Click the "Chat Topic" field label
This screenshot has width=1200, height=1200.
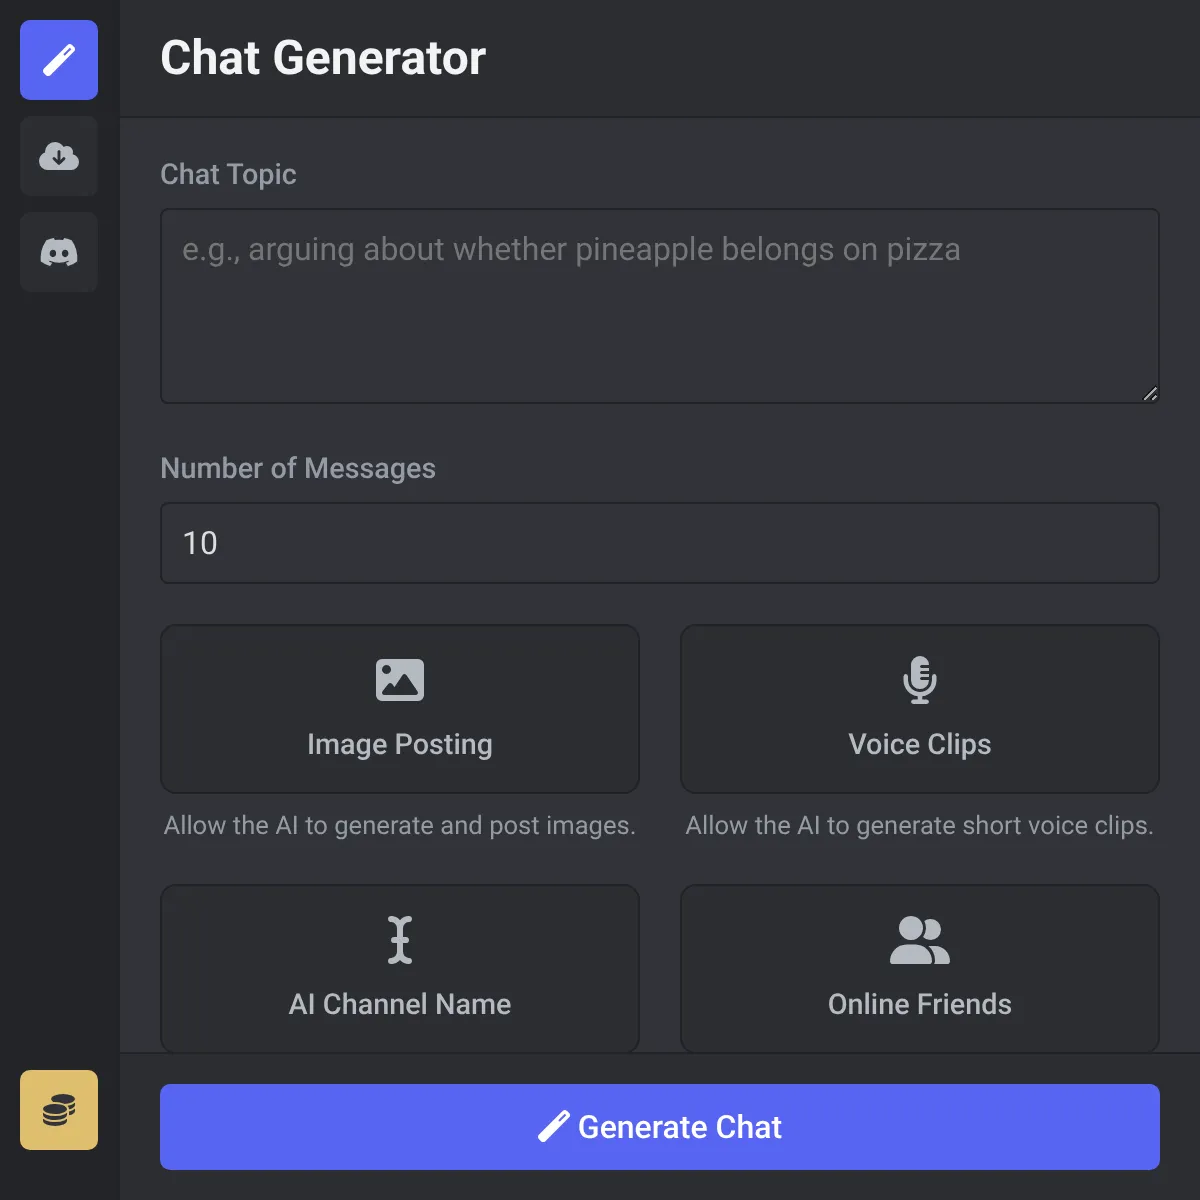[x=228, y=174]
